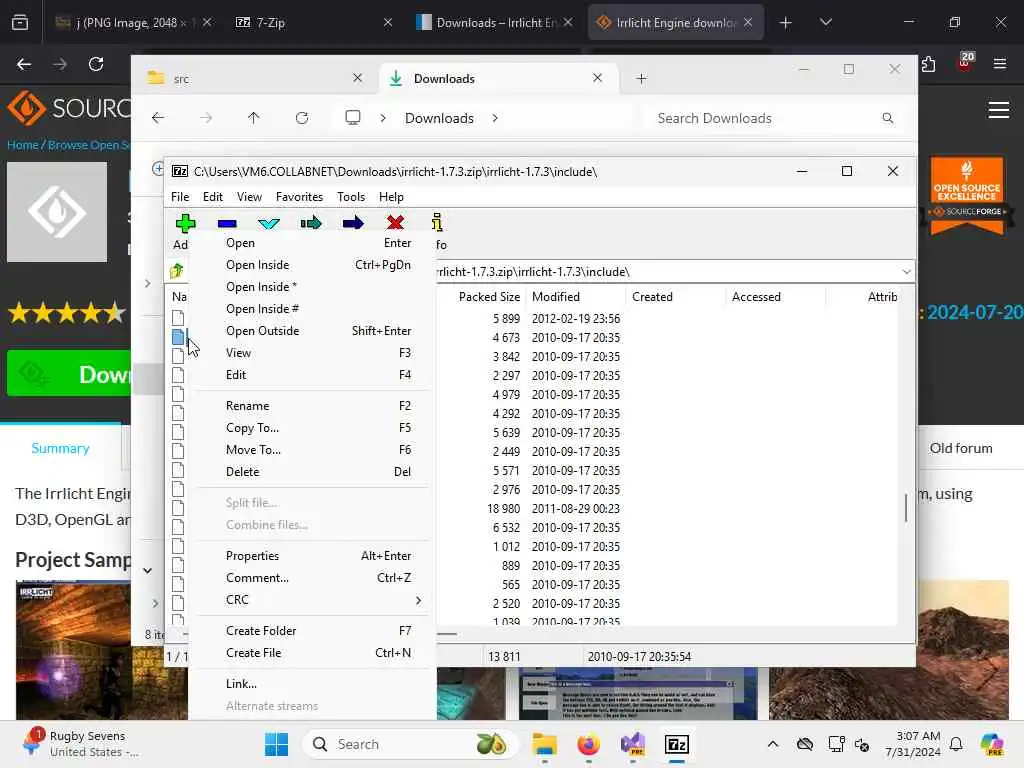Image resolution: width=1024 pixels, height=768 pixels.
Task: Open 7-Zip File menu
Action: [x=180, y=197]
